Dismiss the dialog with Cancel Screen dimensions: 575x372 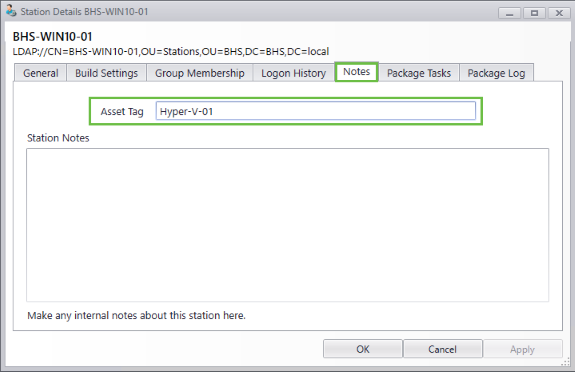point(443,349)
